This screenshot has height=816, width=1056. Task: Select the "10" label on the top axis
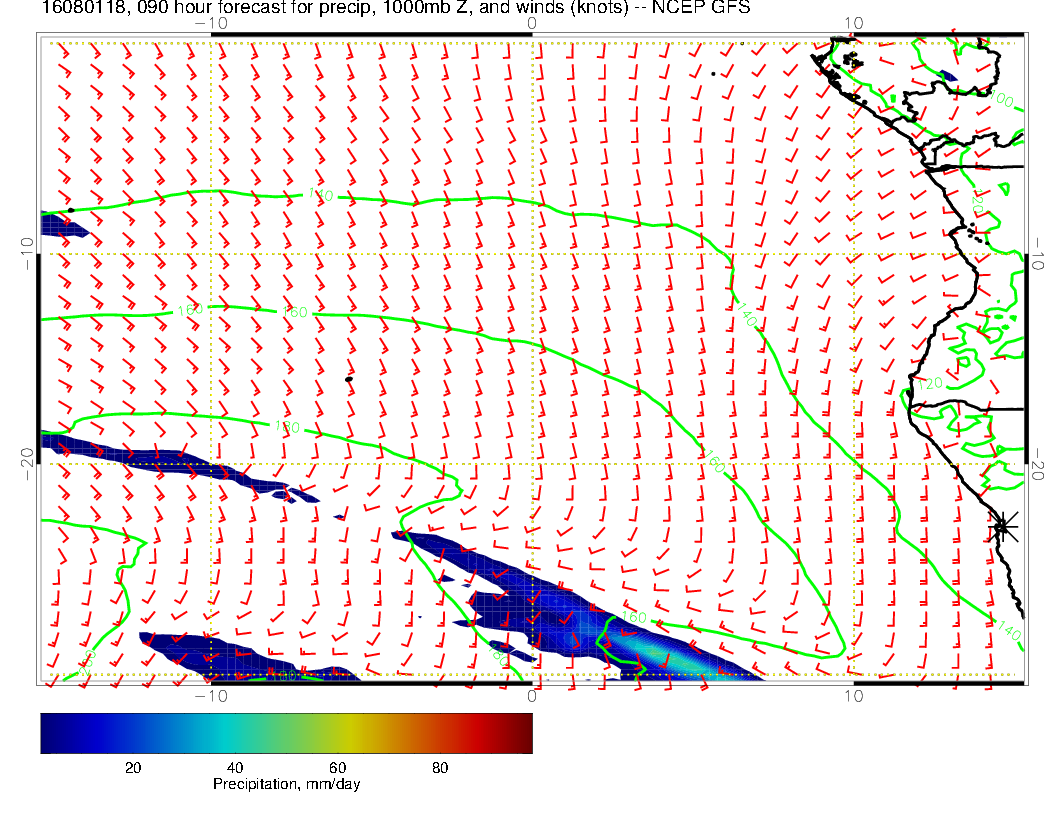[x=853, y=23]
